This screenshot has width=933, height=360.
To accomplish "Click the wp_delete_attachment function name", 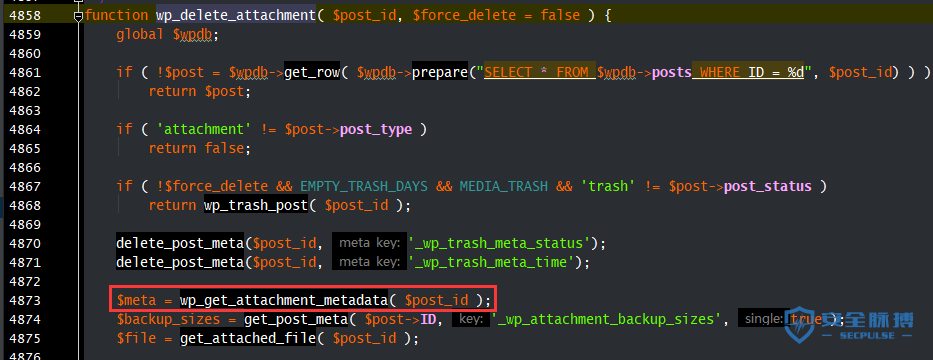I will pyautogui.click(x=236, y=15).
